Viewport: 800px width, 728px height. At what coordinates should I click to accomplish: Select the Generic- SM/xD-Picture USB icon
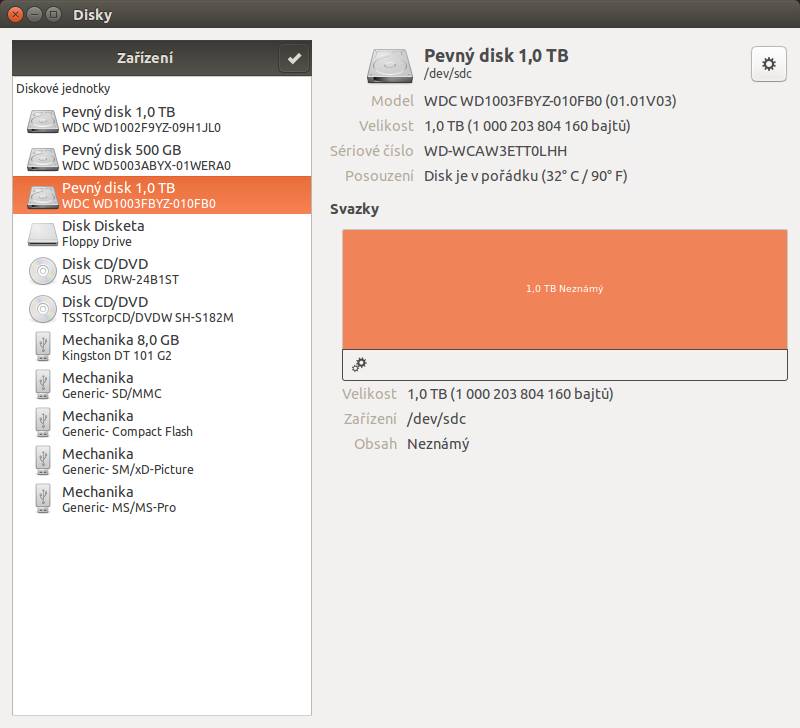click(43, 461)
